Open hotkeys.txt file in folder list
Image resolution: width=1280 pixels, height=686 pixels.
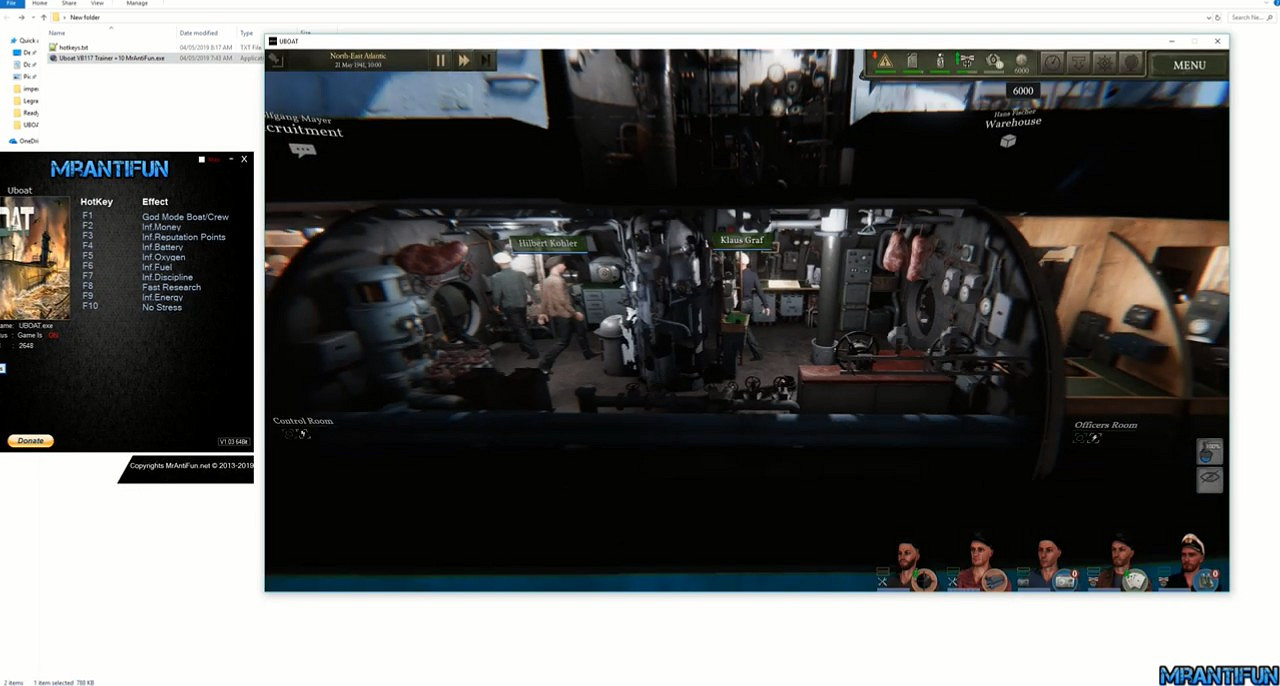73,47
